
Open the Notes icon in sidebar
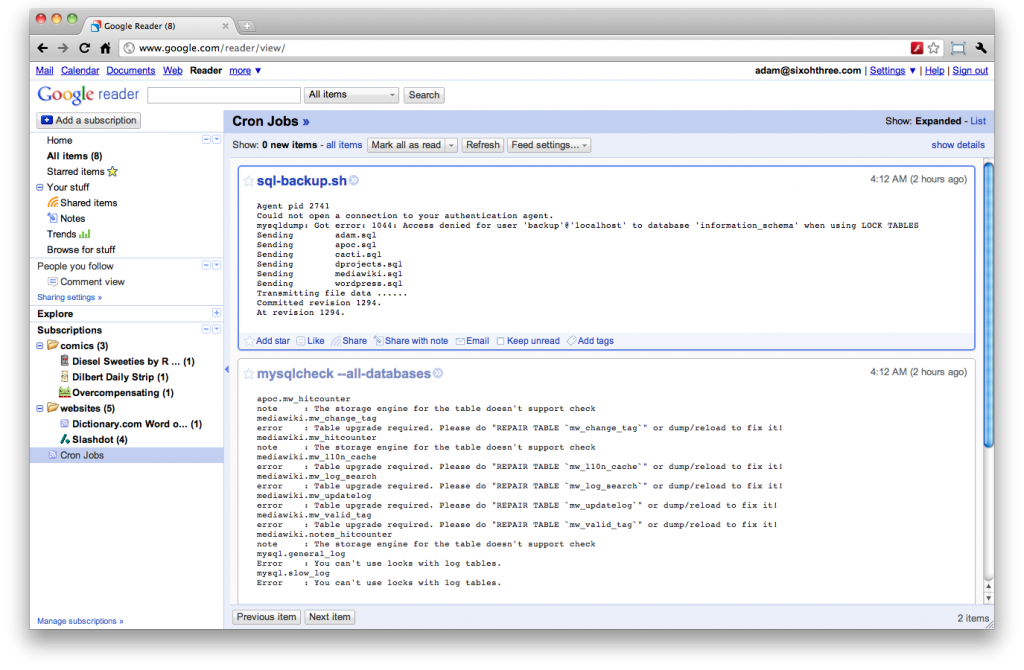53,218
